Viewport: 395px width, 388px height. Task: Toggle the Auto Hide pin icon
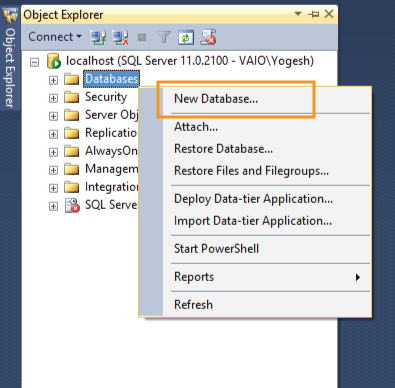click(314, 14)
